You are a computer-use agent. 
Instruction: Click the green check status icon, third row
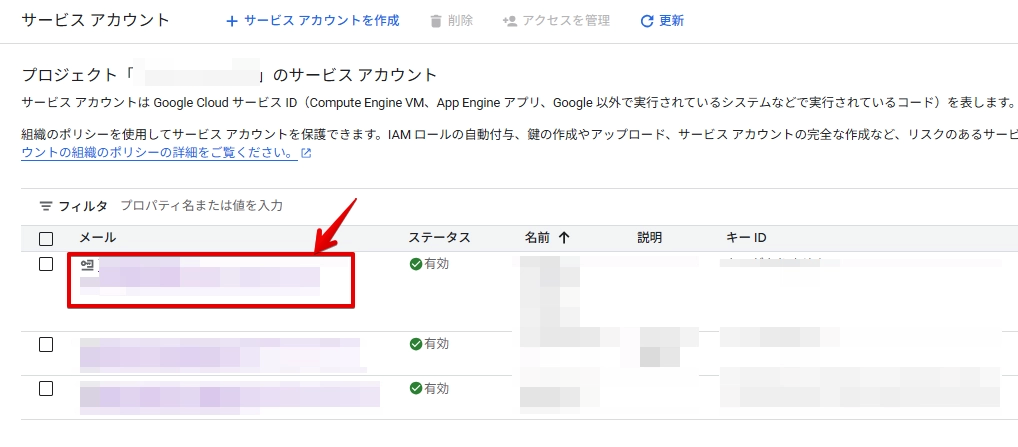click(x=416, y=389)
